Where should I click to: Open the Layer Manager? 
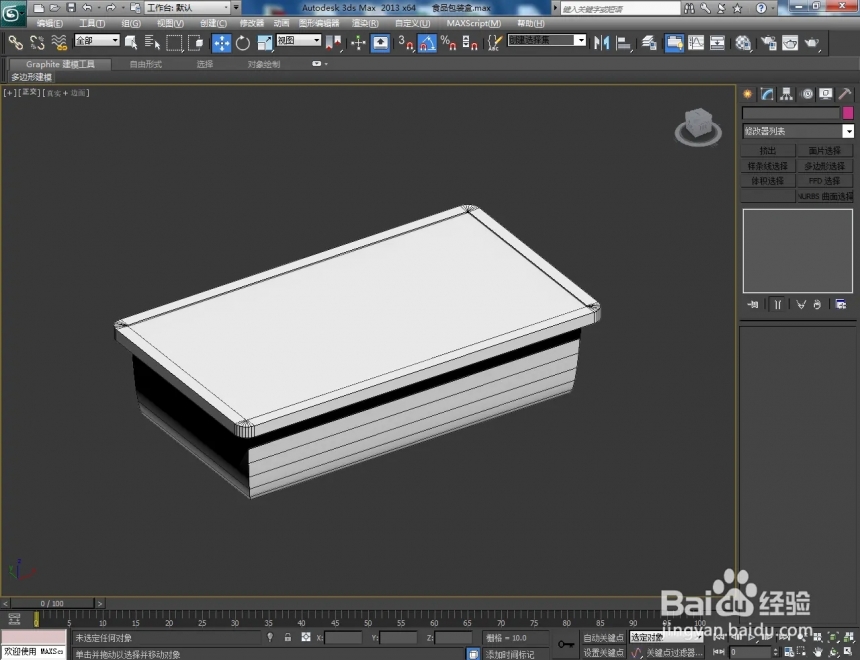click(649, 43)
